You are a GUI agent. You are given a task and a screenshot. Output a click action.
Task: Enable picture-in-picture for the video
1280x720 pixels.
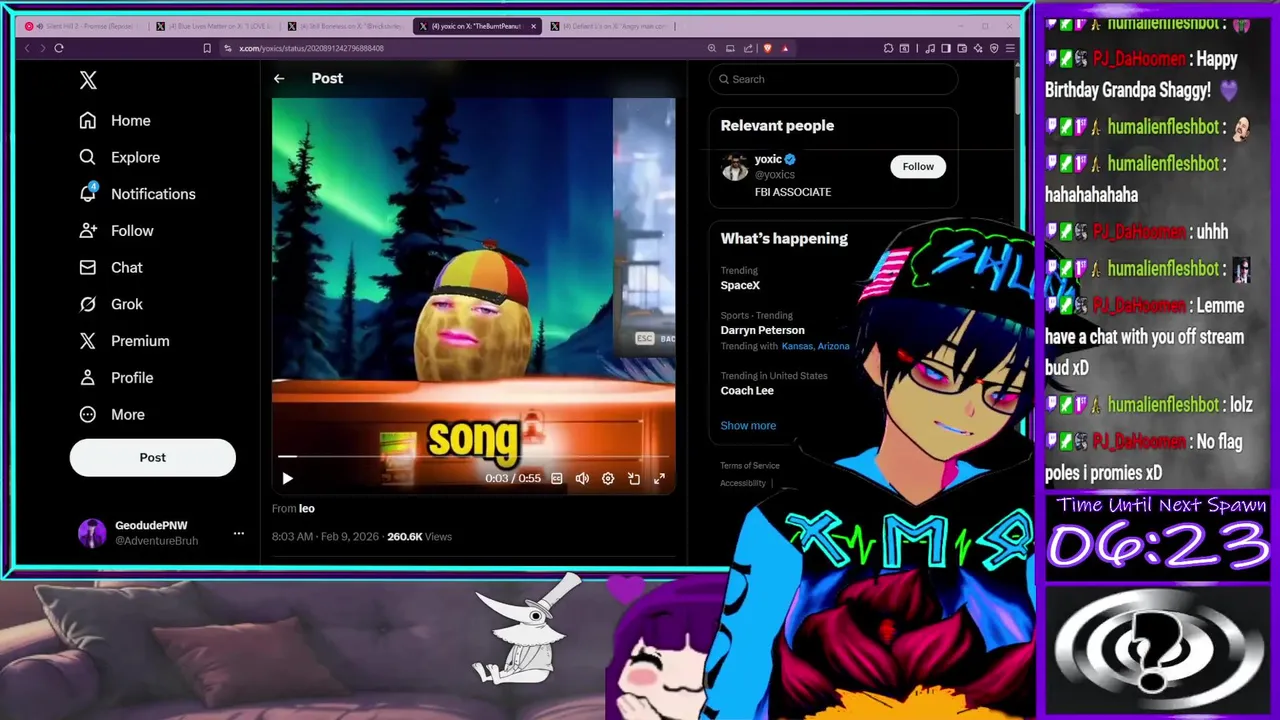(634, 479)
